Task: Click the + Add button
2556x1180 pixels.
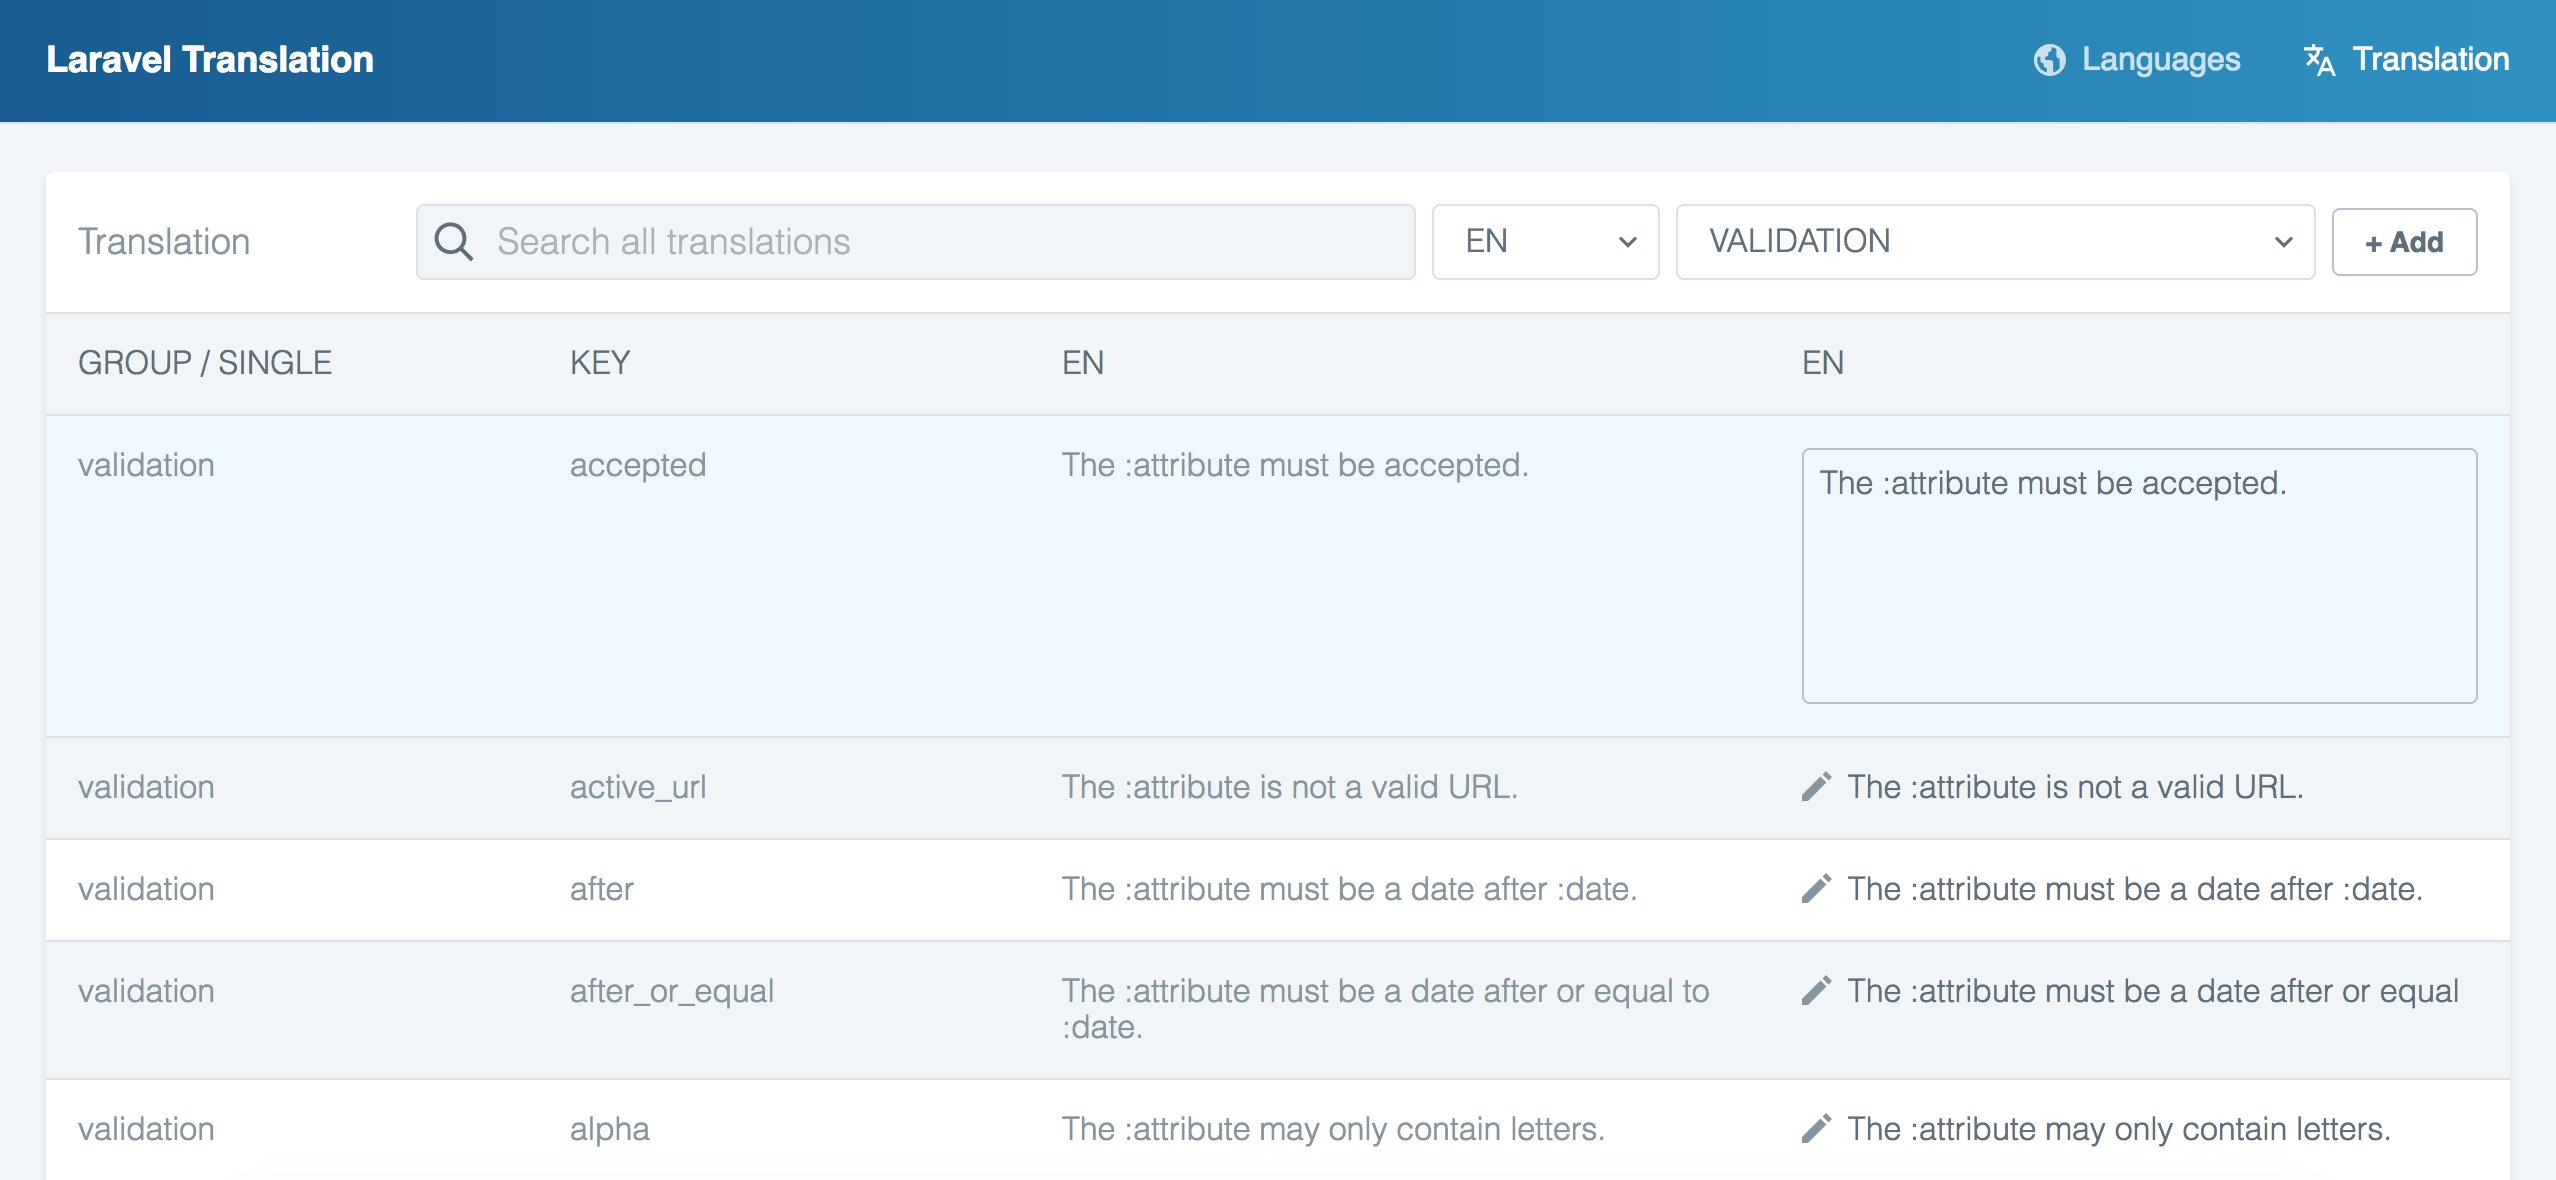Action: pos(2404,240)
